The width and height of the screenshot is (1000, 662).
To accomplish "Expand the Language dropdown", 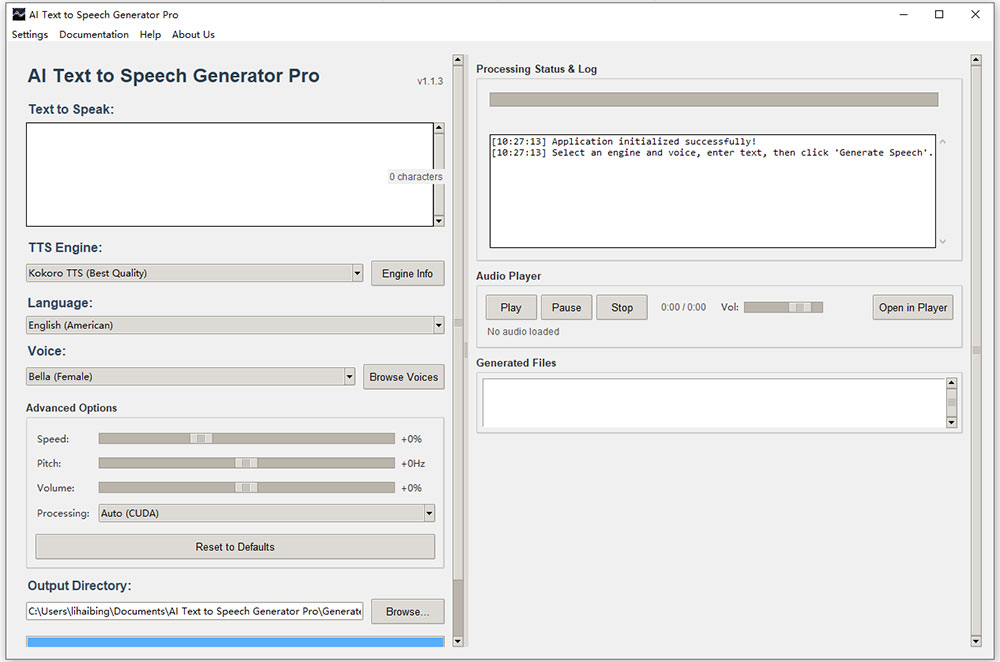I will 235,325.
